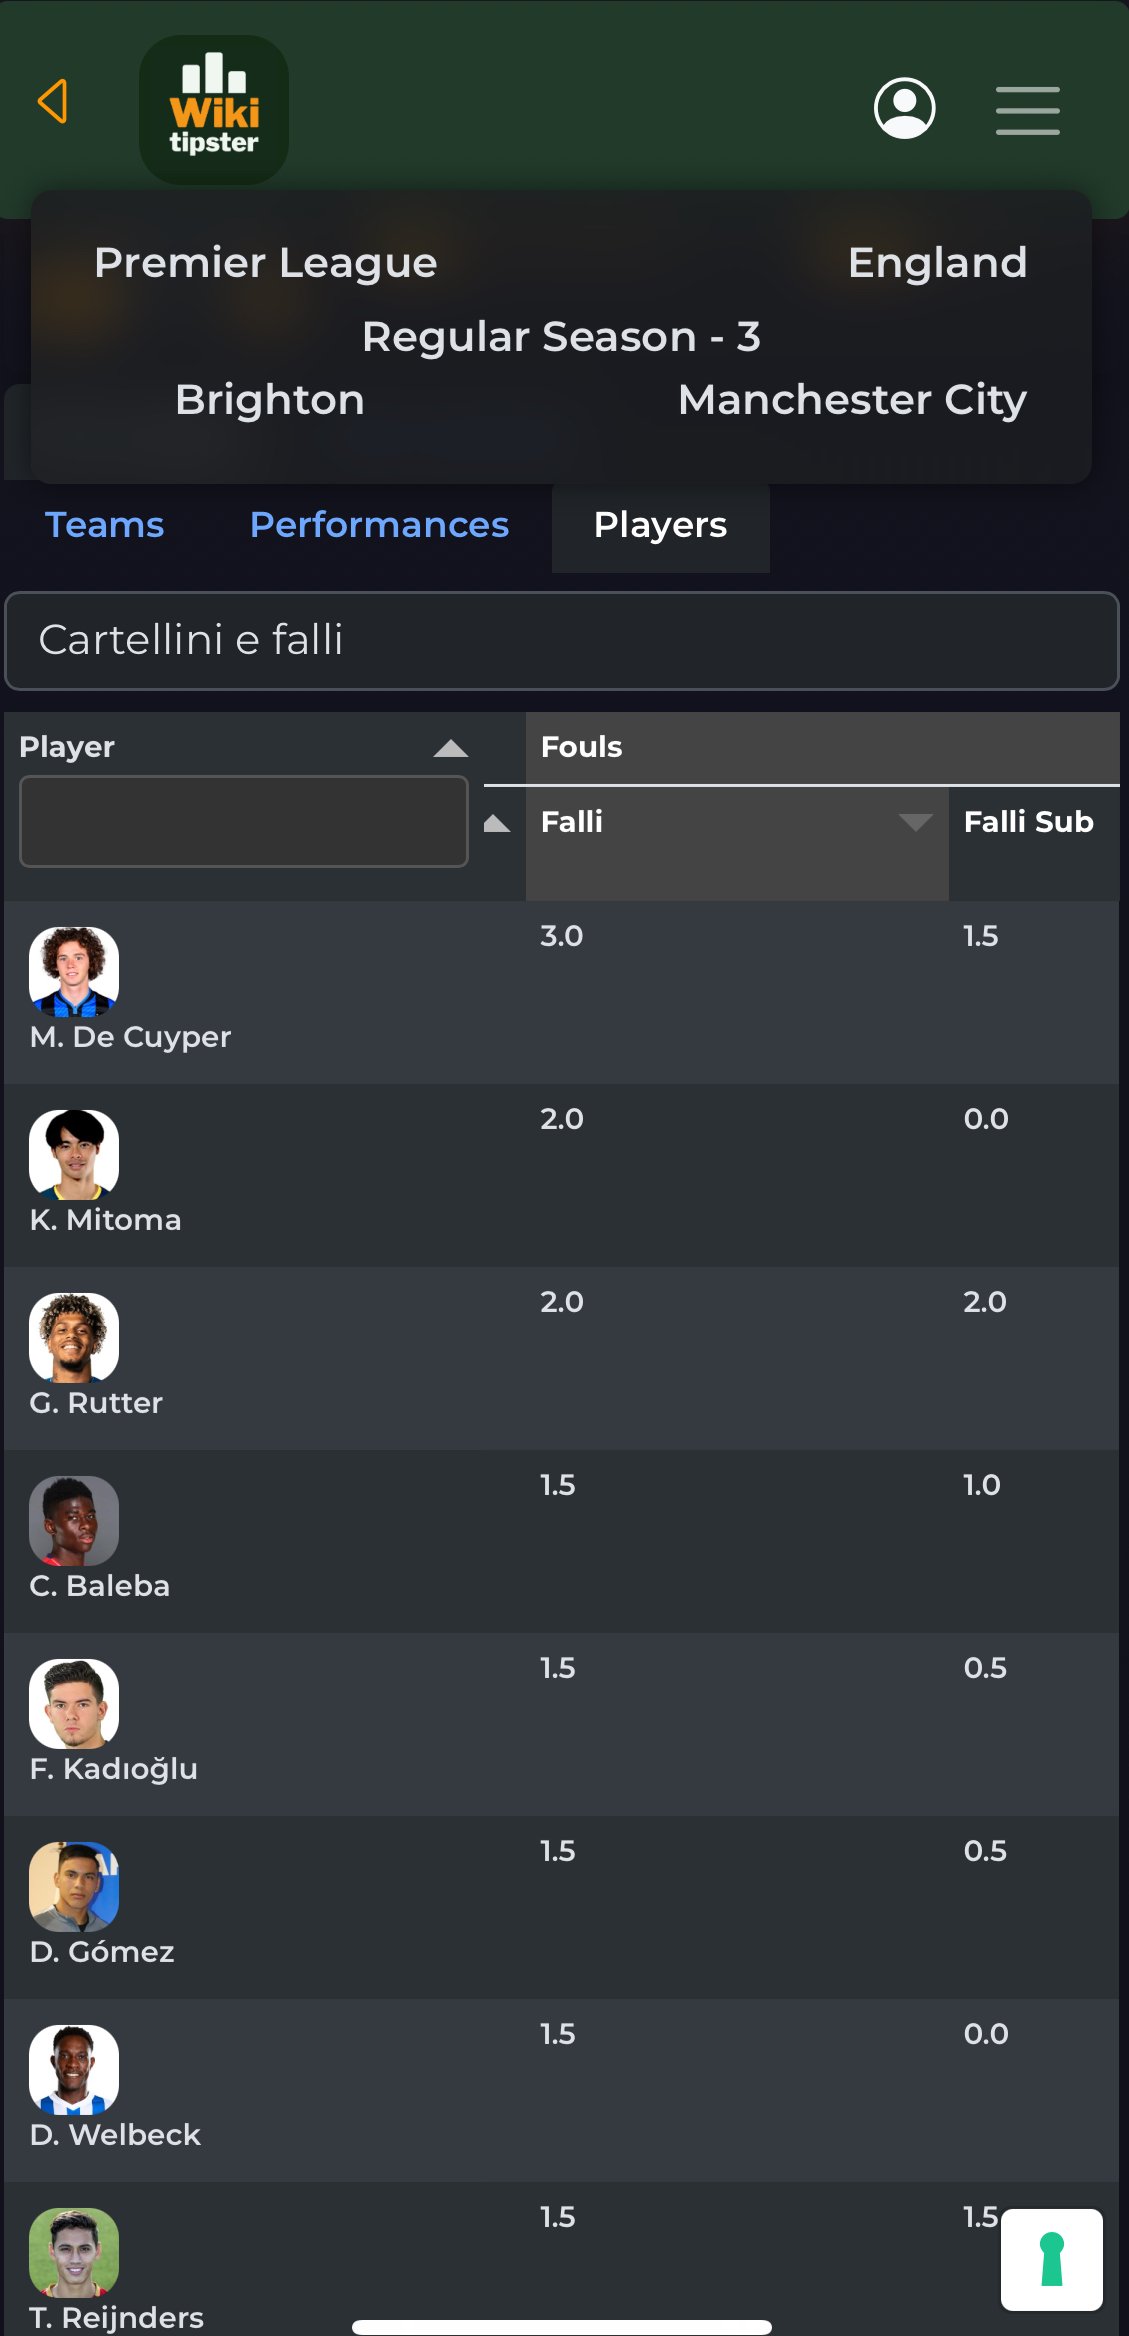Open the Wiki tipster logo home
1129x2336 pixels.
(214, 110)
